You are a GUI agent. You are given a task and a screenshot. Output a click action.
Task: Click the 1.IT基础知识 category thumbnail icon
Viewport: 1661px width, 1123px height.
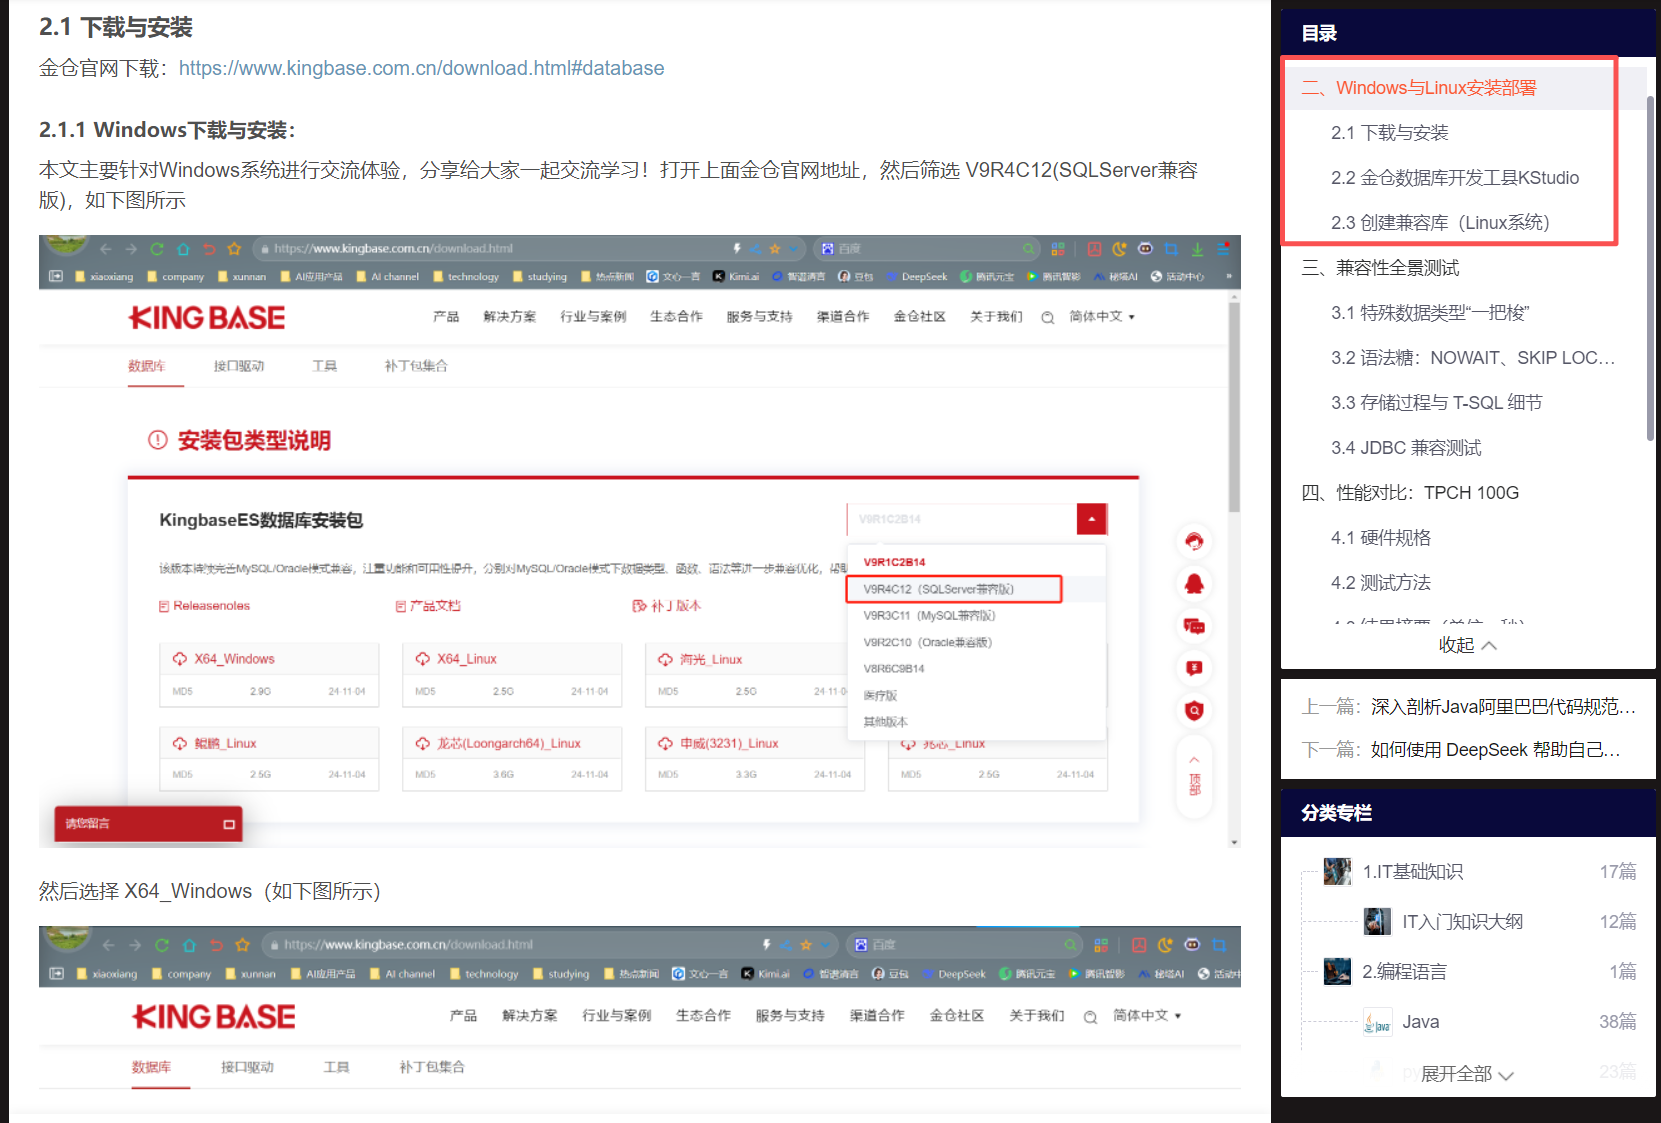point(1337,872)
